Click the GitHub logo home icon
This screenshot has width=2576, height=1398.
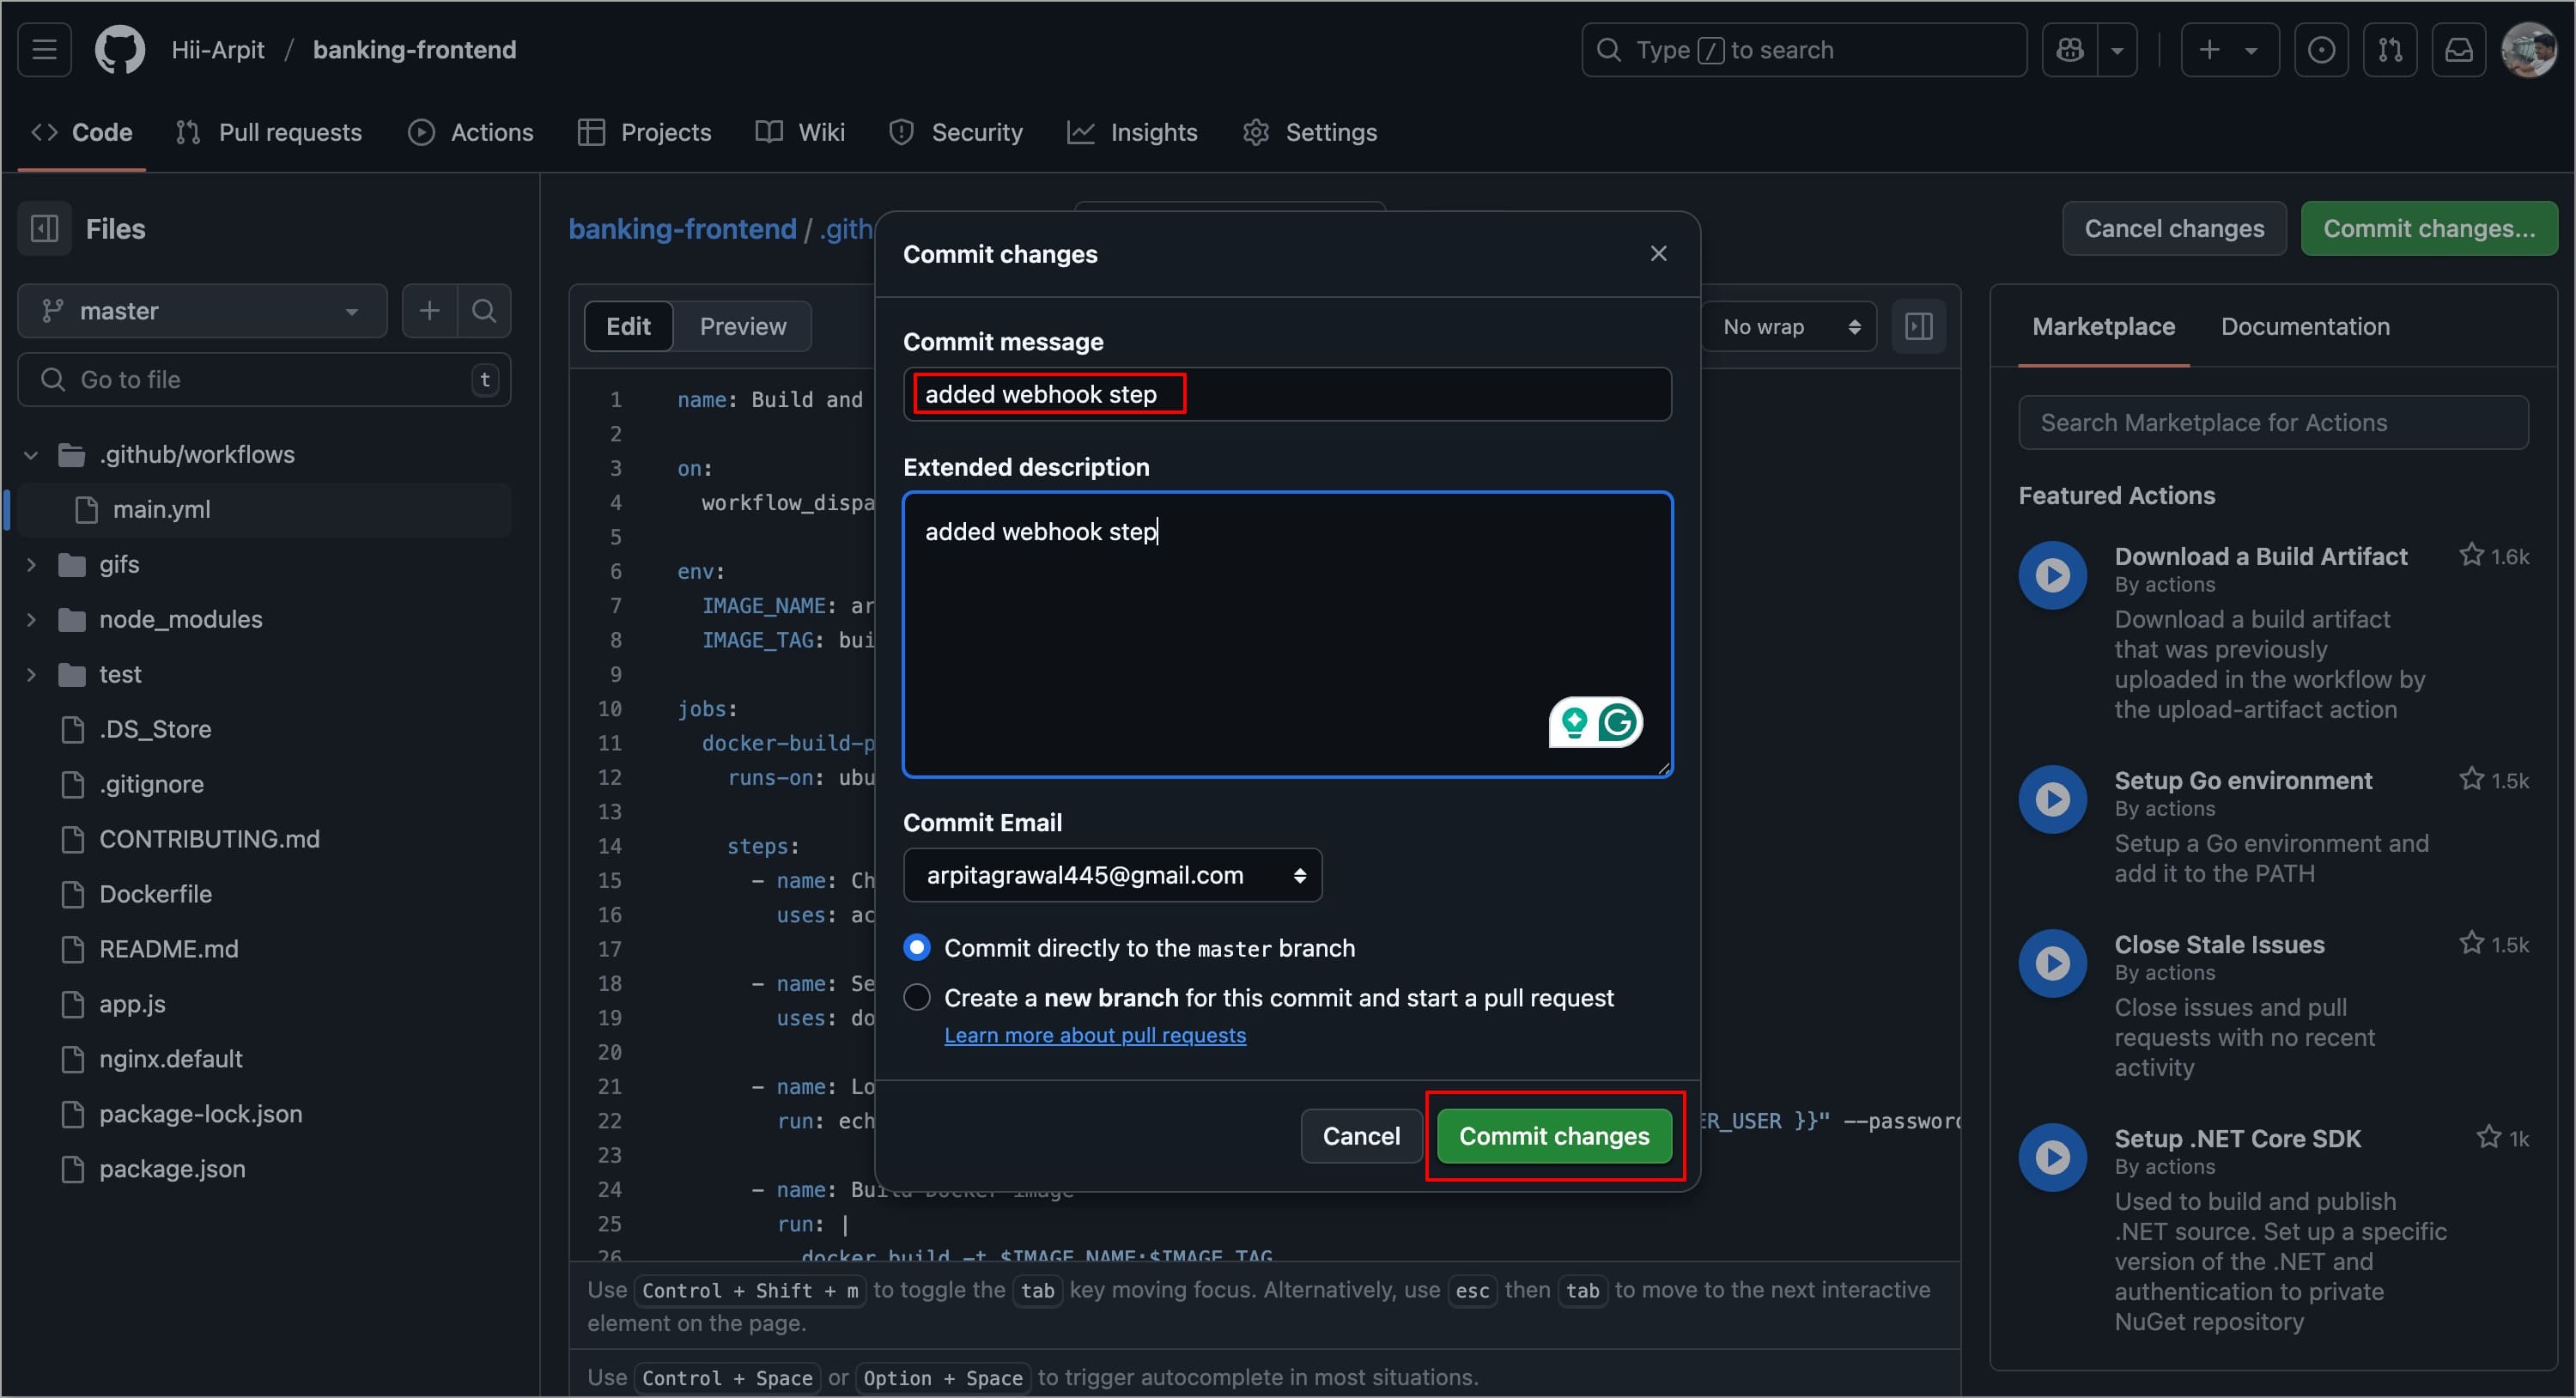tap(119, 49)
